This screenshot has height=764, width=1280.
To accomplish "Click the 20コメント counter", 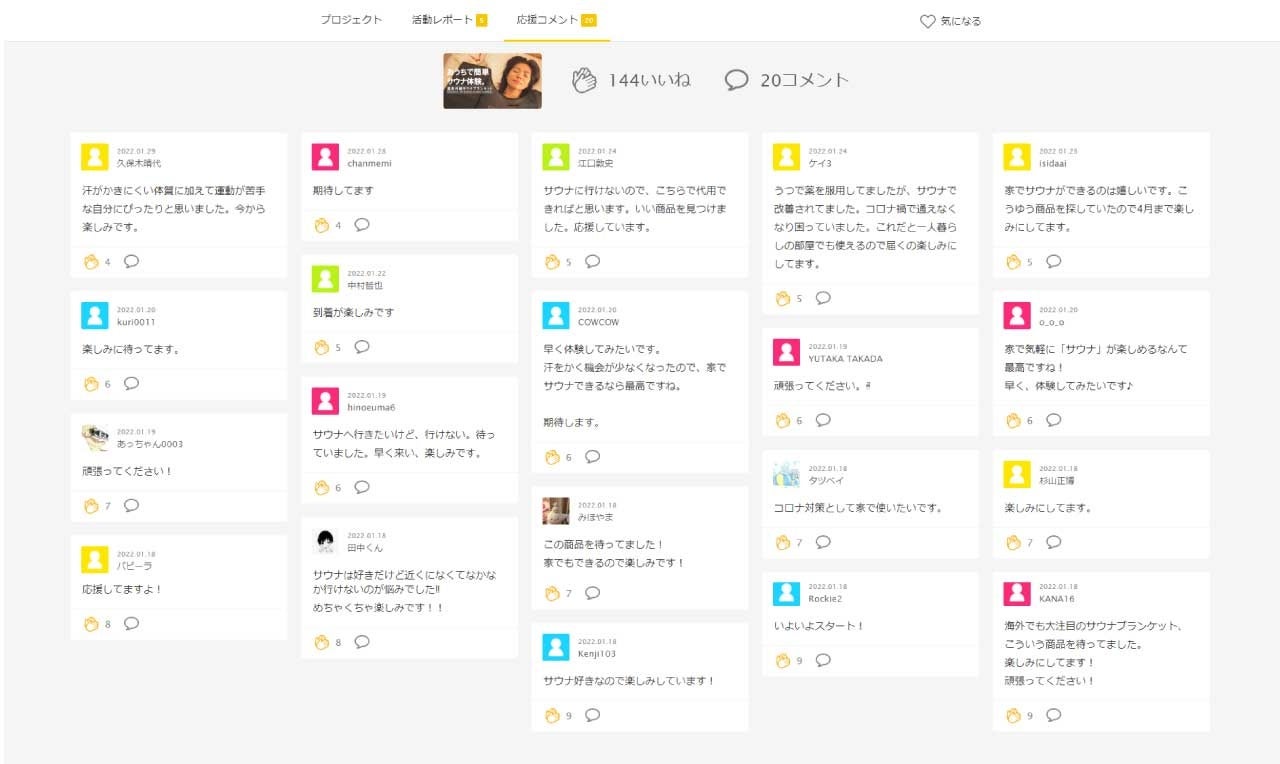I will click(x=787, y=81).
